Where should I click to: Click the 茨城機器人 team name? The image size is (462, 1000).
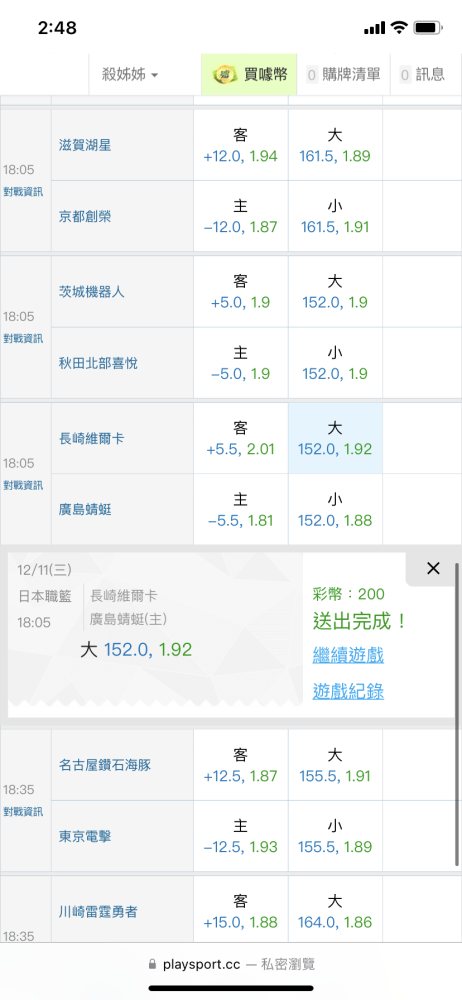tap(92, 292)
